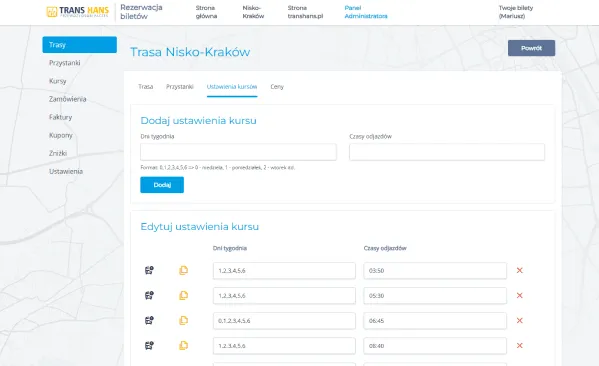Viewport: 599px width, 366px height.
Task: Click the 'Edytuj ustawienia kursu' heading
Action: [199, 227]
